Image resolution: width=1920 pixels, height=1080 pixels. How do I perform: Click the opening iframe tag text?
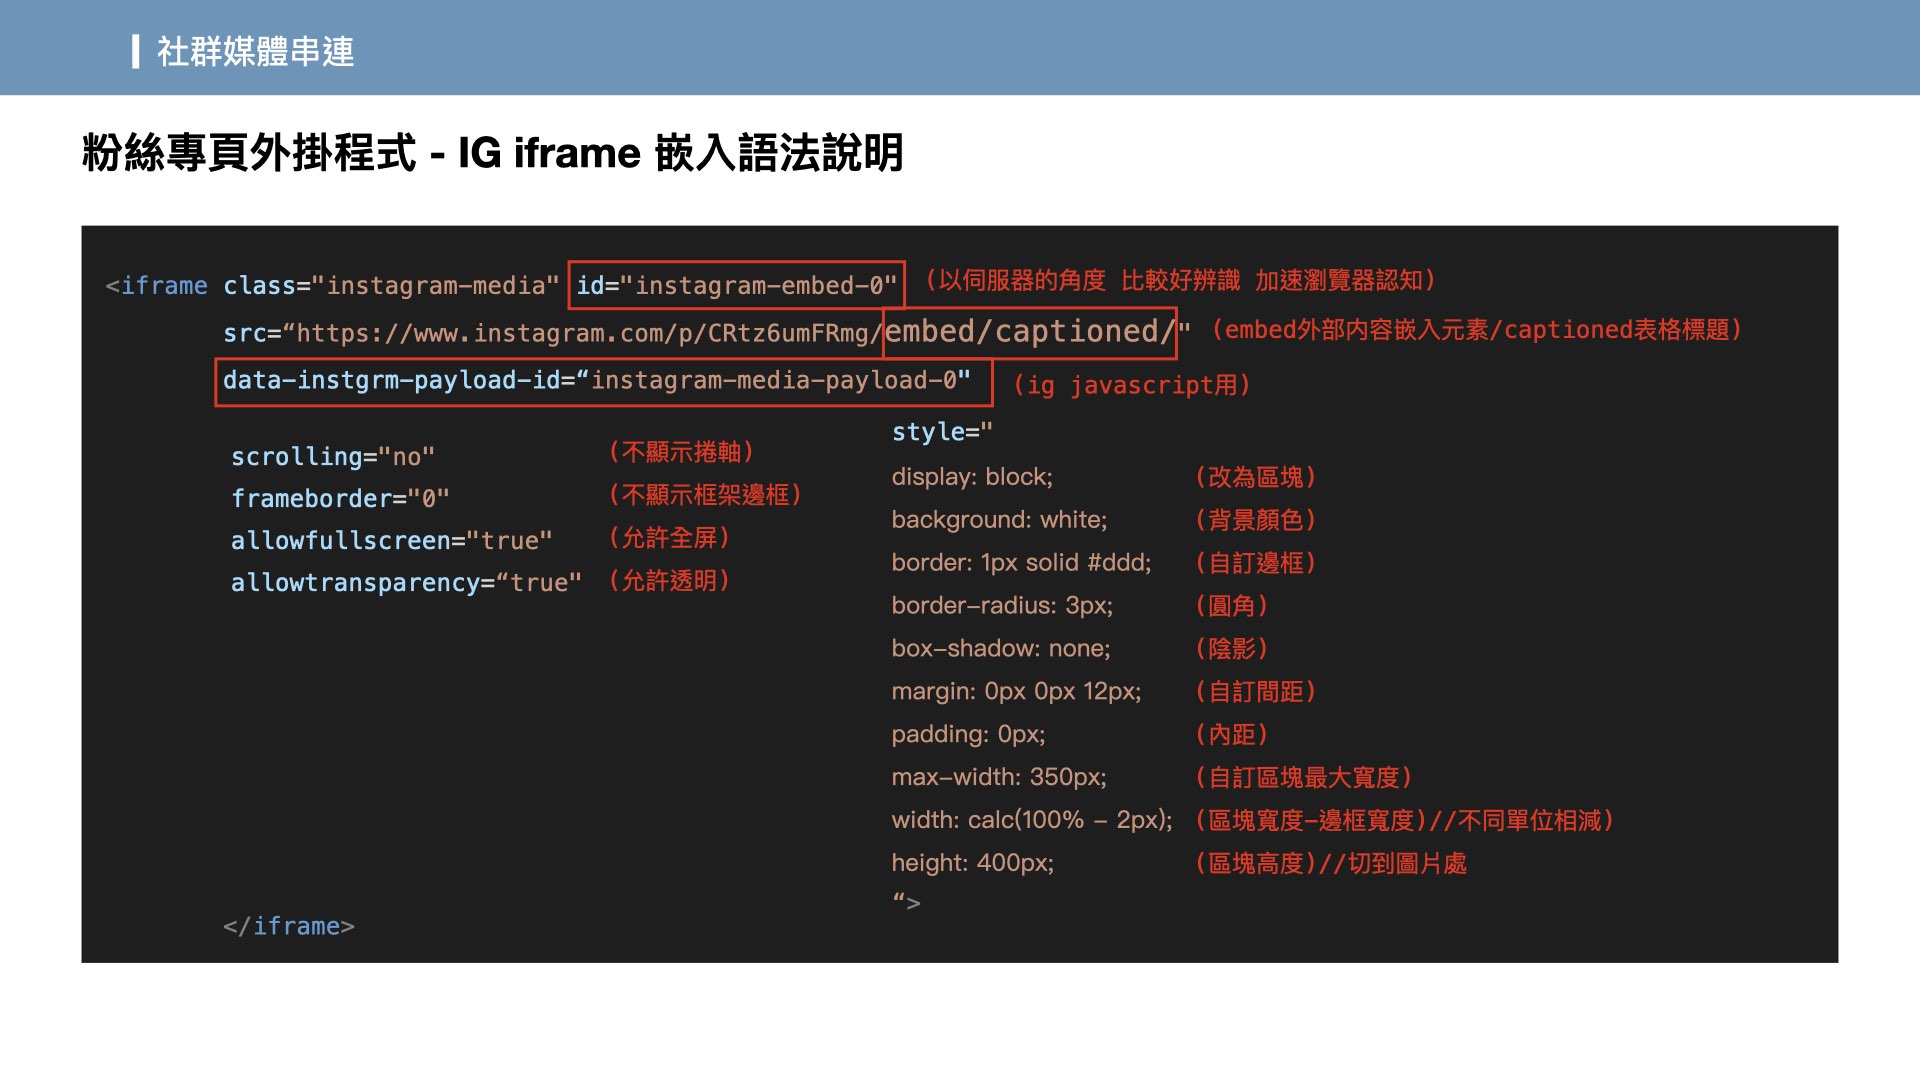157,286
